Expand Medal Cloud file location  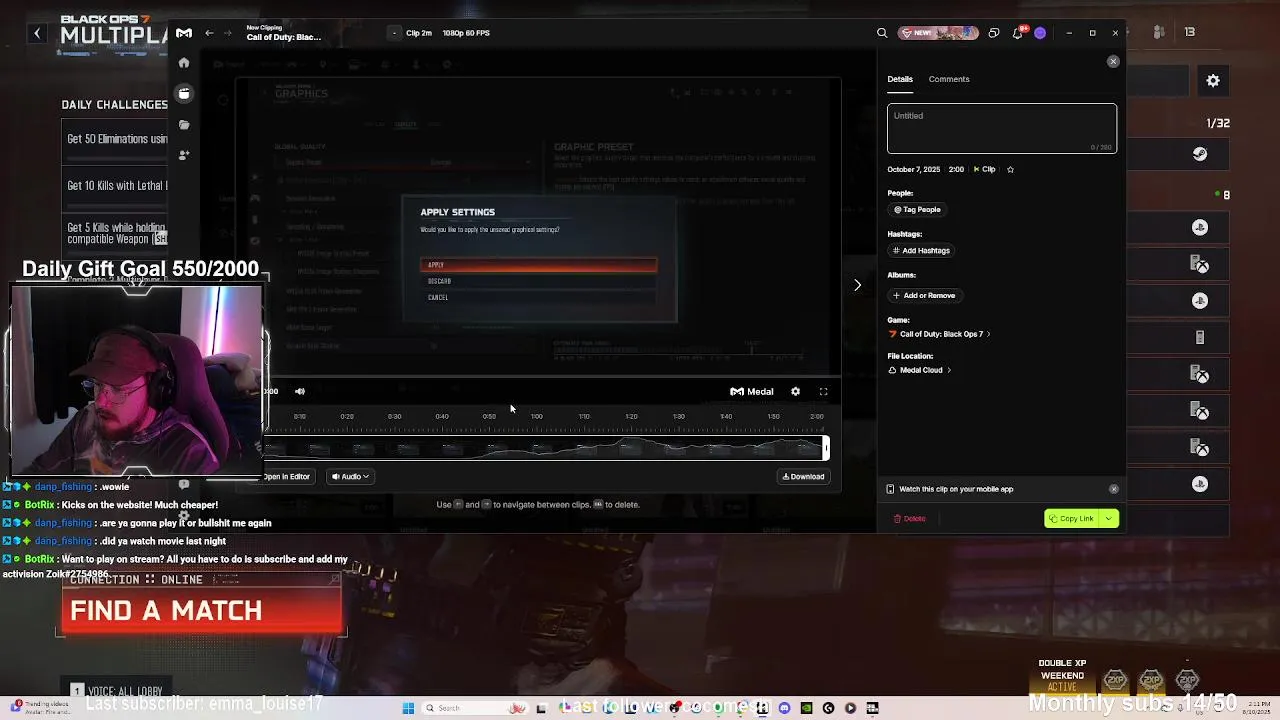[920, 370]
